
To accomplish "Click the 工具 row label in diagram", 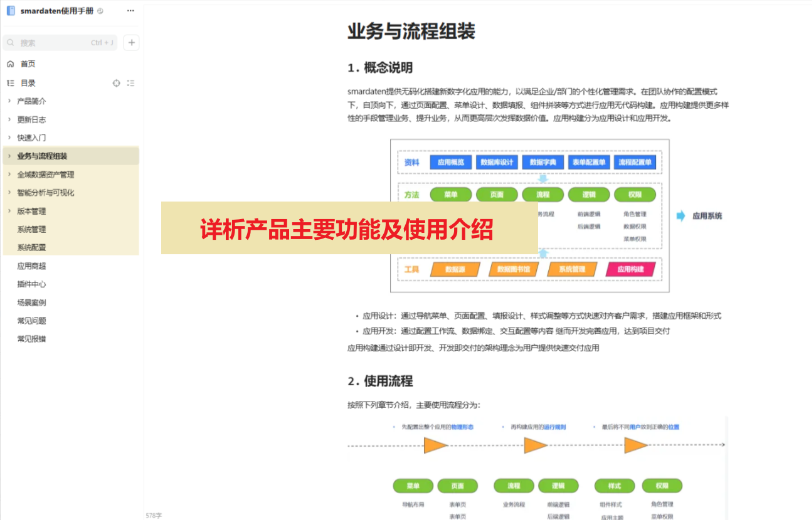I will pos(412,269).
